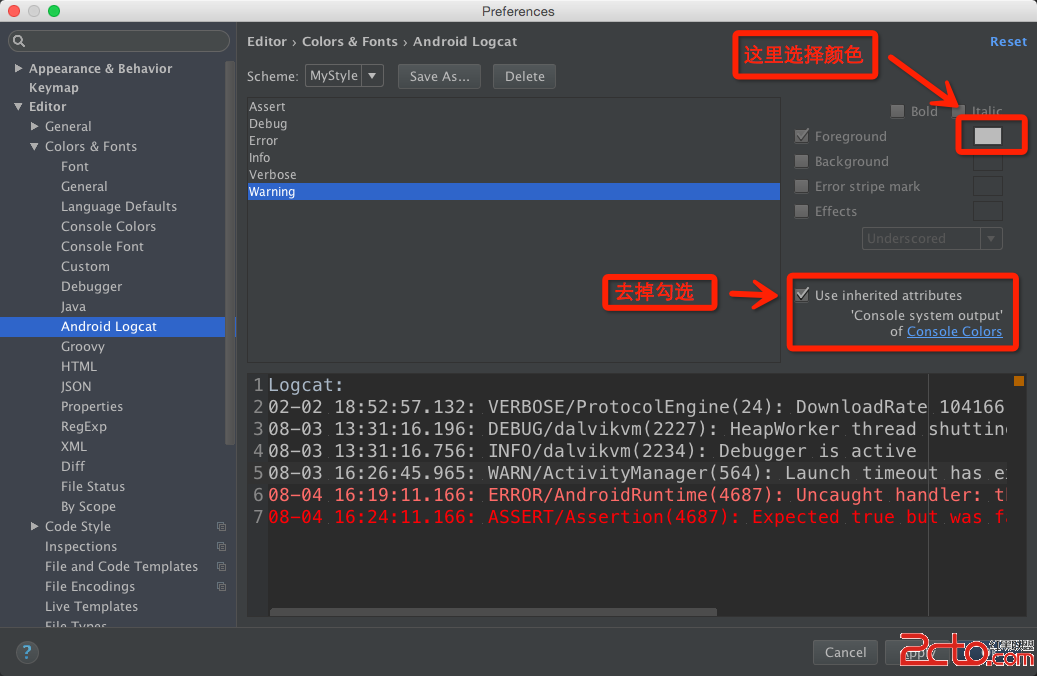This screenshot has width=1037, height=676.
Task: Open JSON colors settings
Action: tap(76, 386)
